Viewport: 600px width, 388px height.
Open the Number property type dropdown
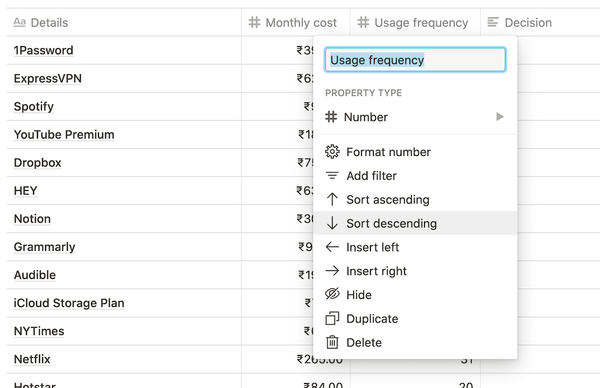click(415, 117)
